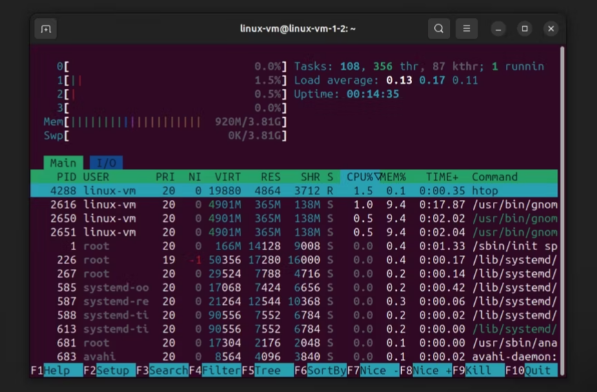Click the F6 SortBy function button
This screenshot has width=597, height=392.
tap(321, 370)
